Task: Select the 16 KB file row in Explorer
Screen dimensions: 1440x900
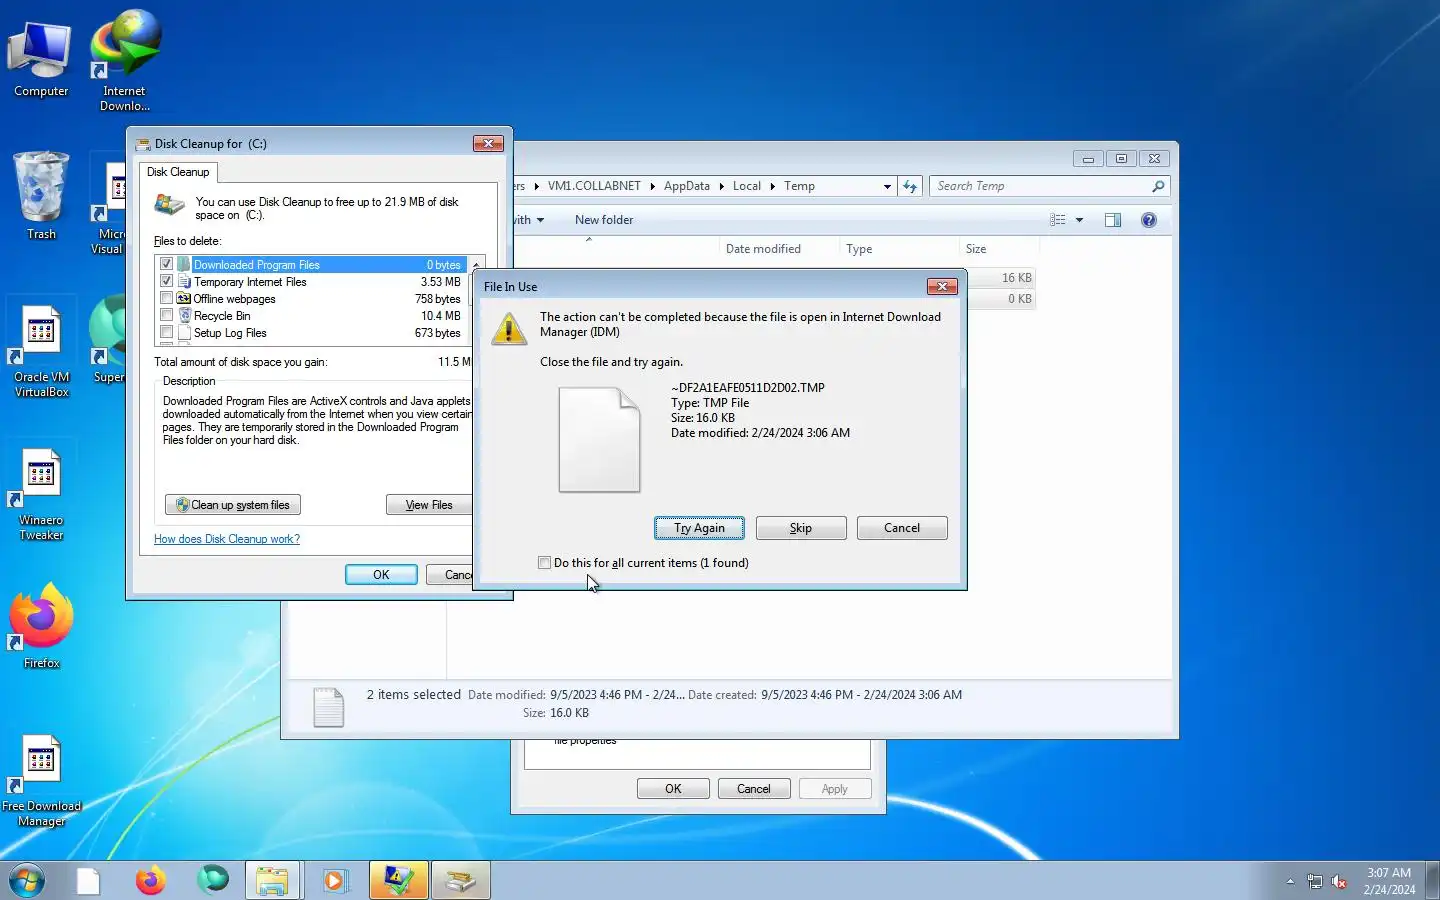Action: pyautogui.click(x=1000, y=278)
